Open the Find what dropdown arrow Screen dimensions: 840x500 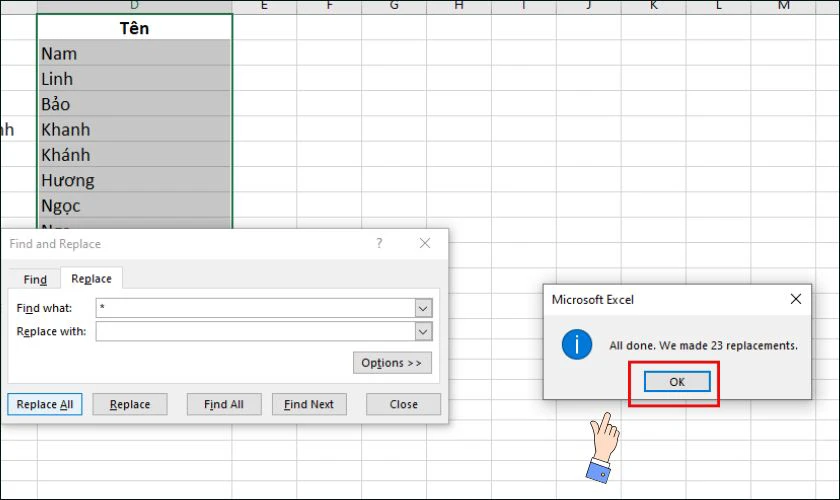click(423, 309)
